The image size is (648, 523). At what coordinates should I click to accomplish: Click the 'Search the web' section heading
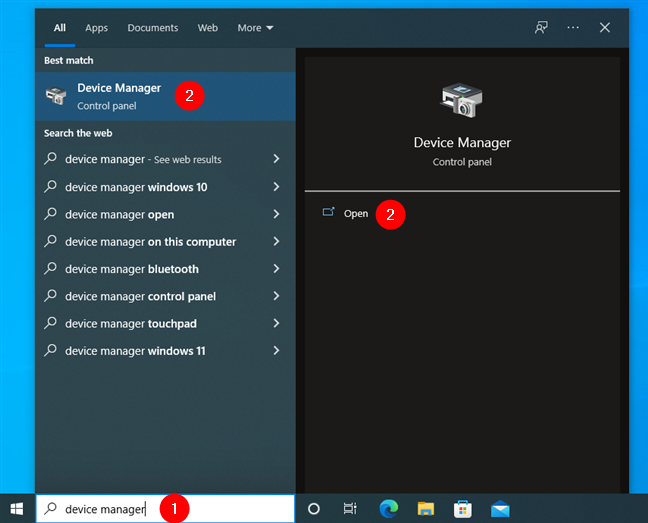tap(78, 133)
